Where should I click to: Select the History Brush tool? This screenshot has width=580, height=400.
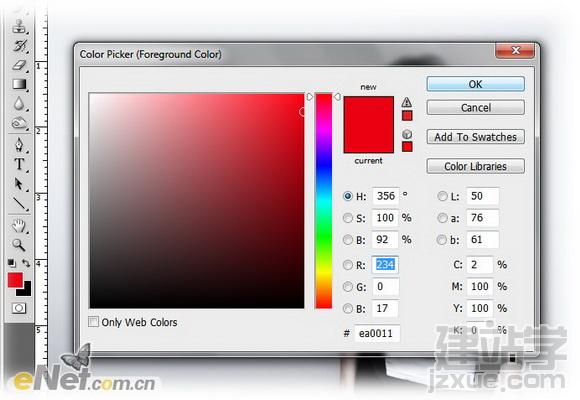point(20,46)
